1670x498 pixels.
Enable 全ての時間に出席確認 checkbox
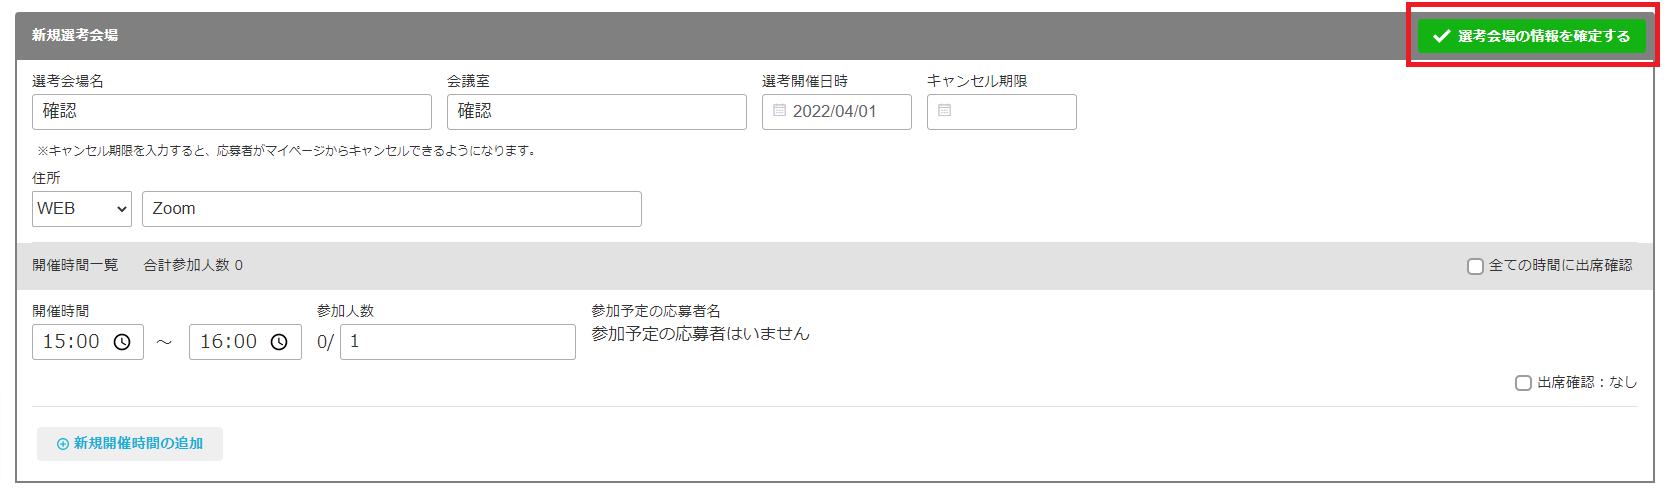1475,266
